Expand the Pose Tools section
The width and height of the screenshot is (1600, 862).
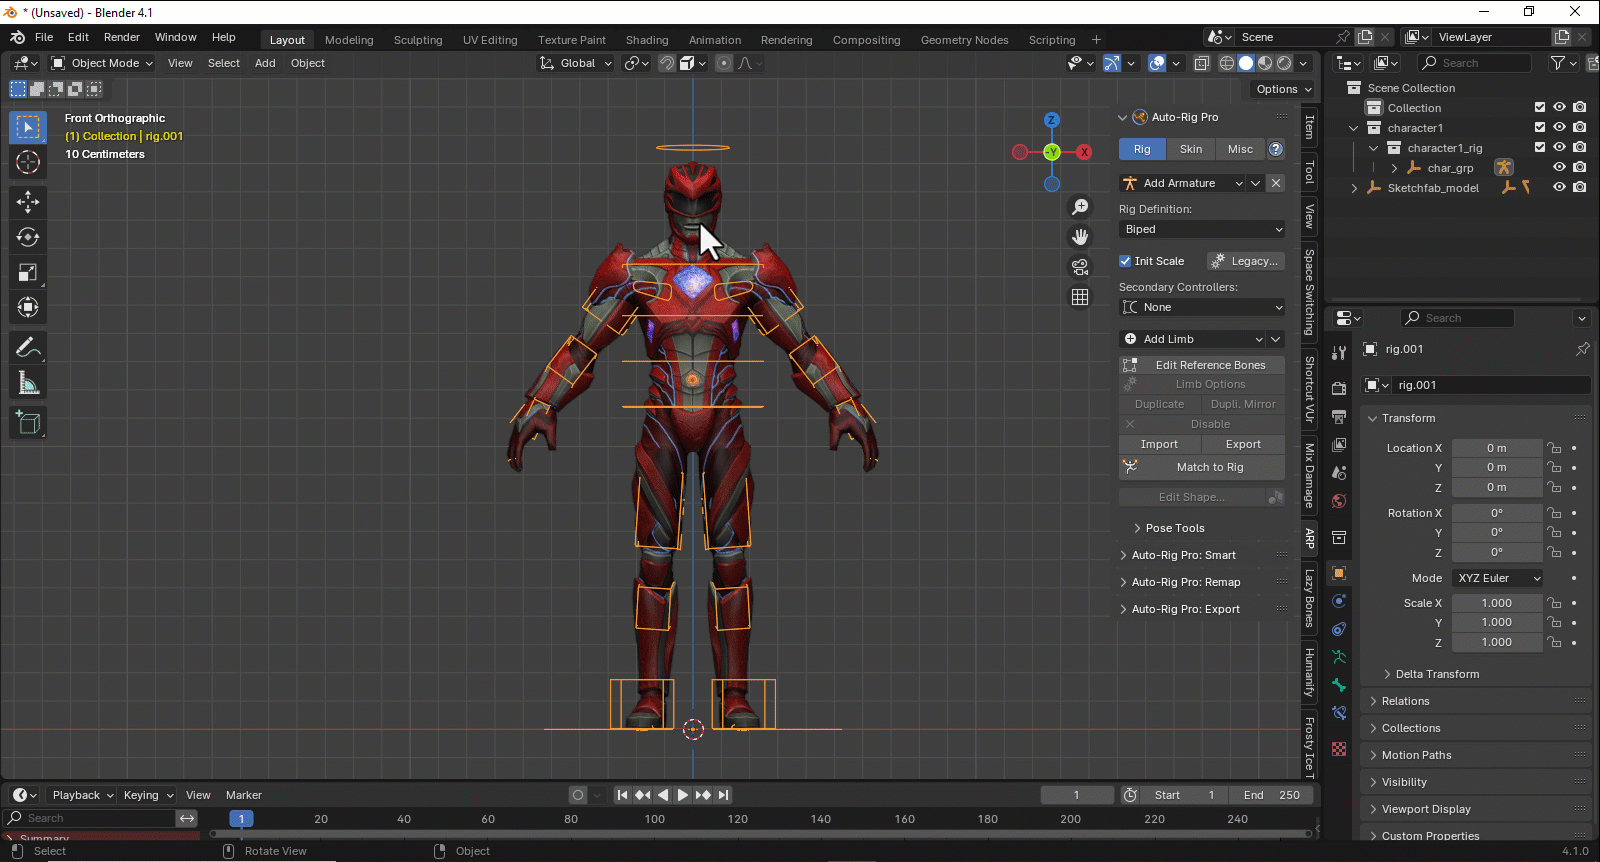[1175, 528]
